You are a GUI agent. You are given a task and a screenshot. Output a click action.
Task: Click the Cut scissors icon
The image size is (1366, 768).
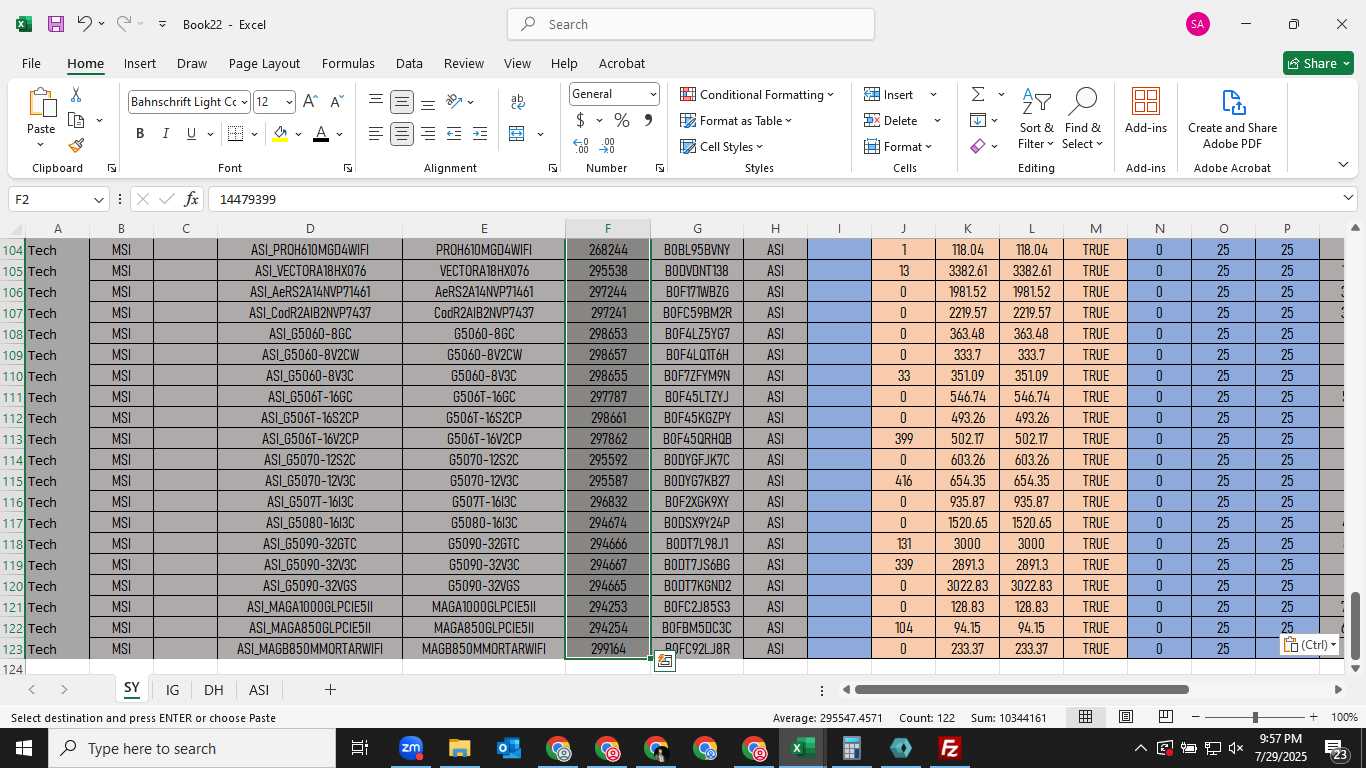76,95
